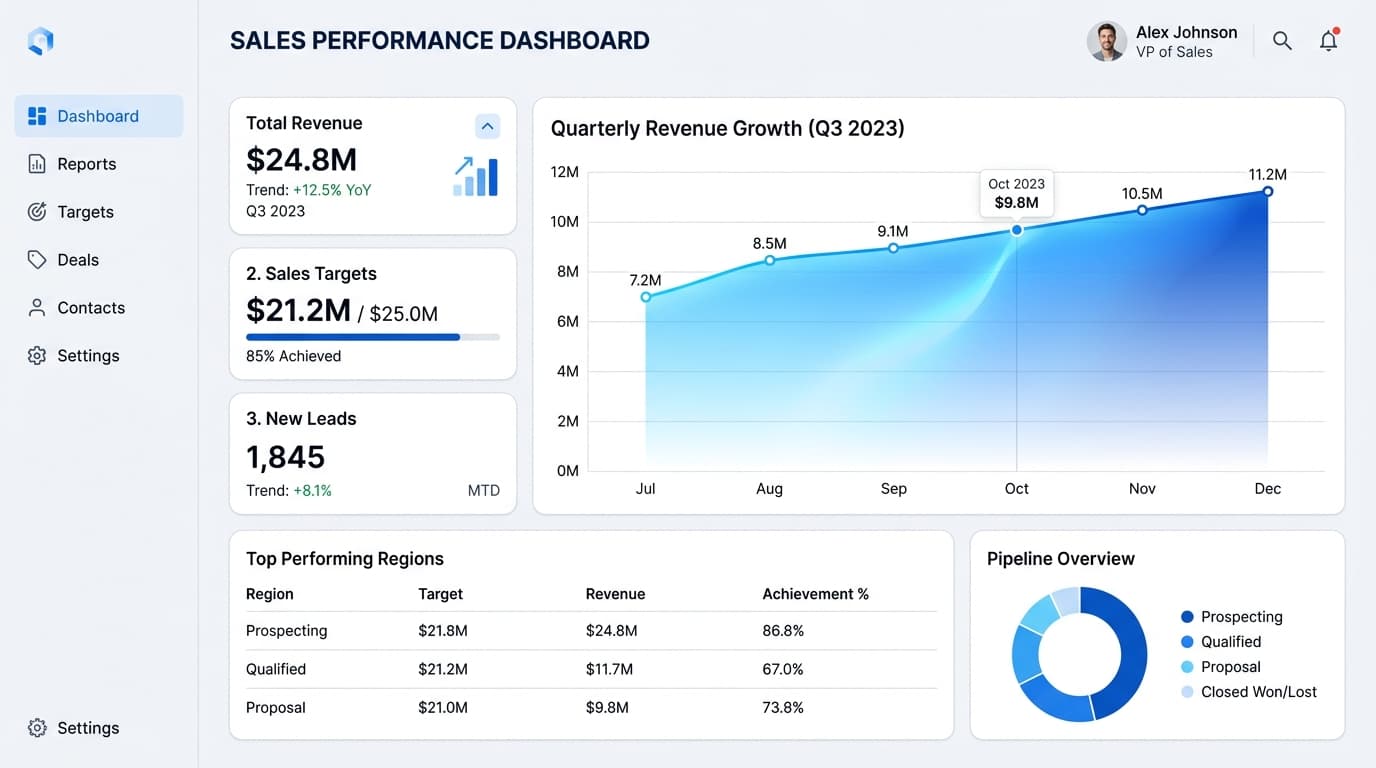The height and width of the screenshot is (768, 1376).
Task: Open Dashboard via its grid icon
Action: tap(37, 116)
